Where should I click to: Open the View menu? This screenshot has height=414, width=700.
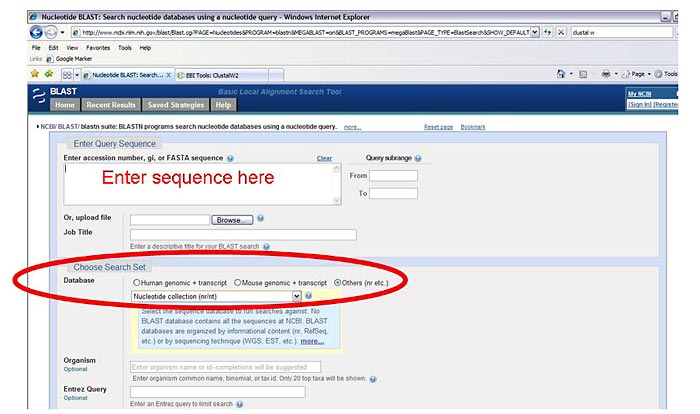(72, 48)
